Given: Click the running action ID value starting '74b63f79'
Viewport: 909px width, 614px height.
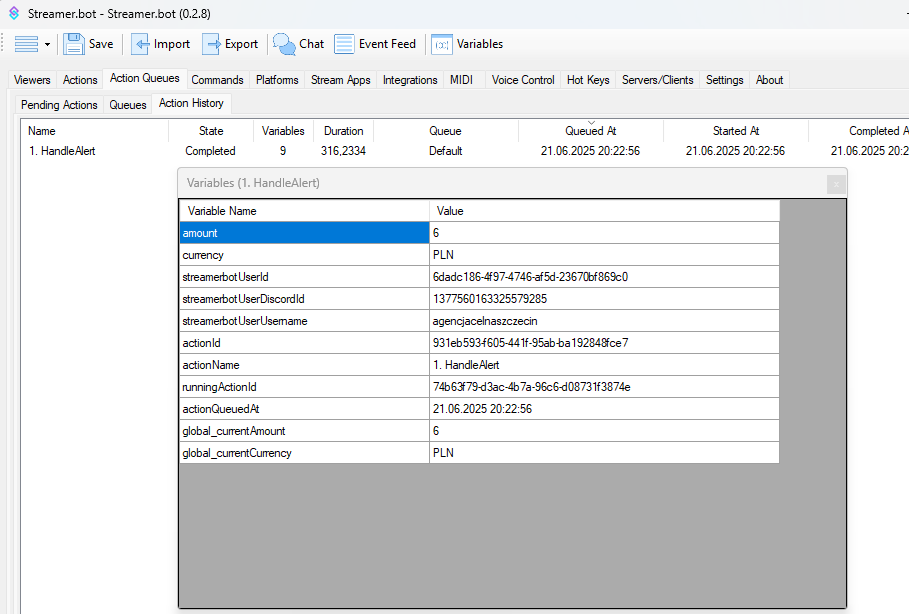Looking at the screenshot, I should (532, 387).
